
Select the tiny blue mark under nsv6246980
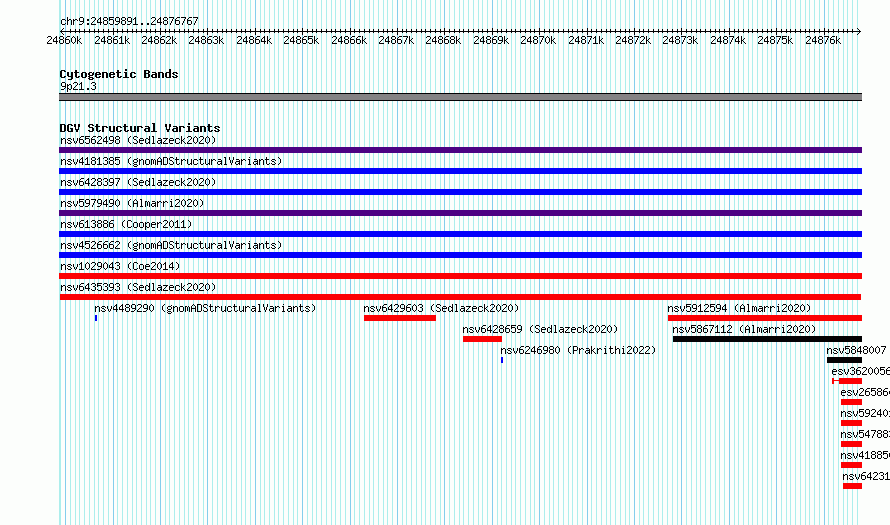pyautogui.click(x=502, y=360)
